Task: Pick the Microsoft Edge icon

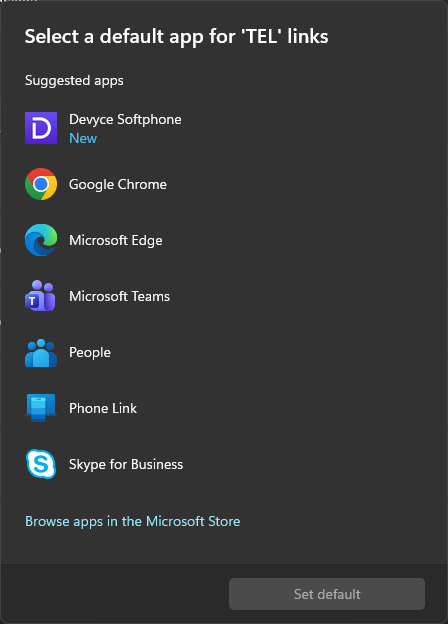Action: (41, 240)
